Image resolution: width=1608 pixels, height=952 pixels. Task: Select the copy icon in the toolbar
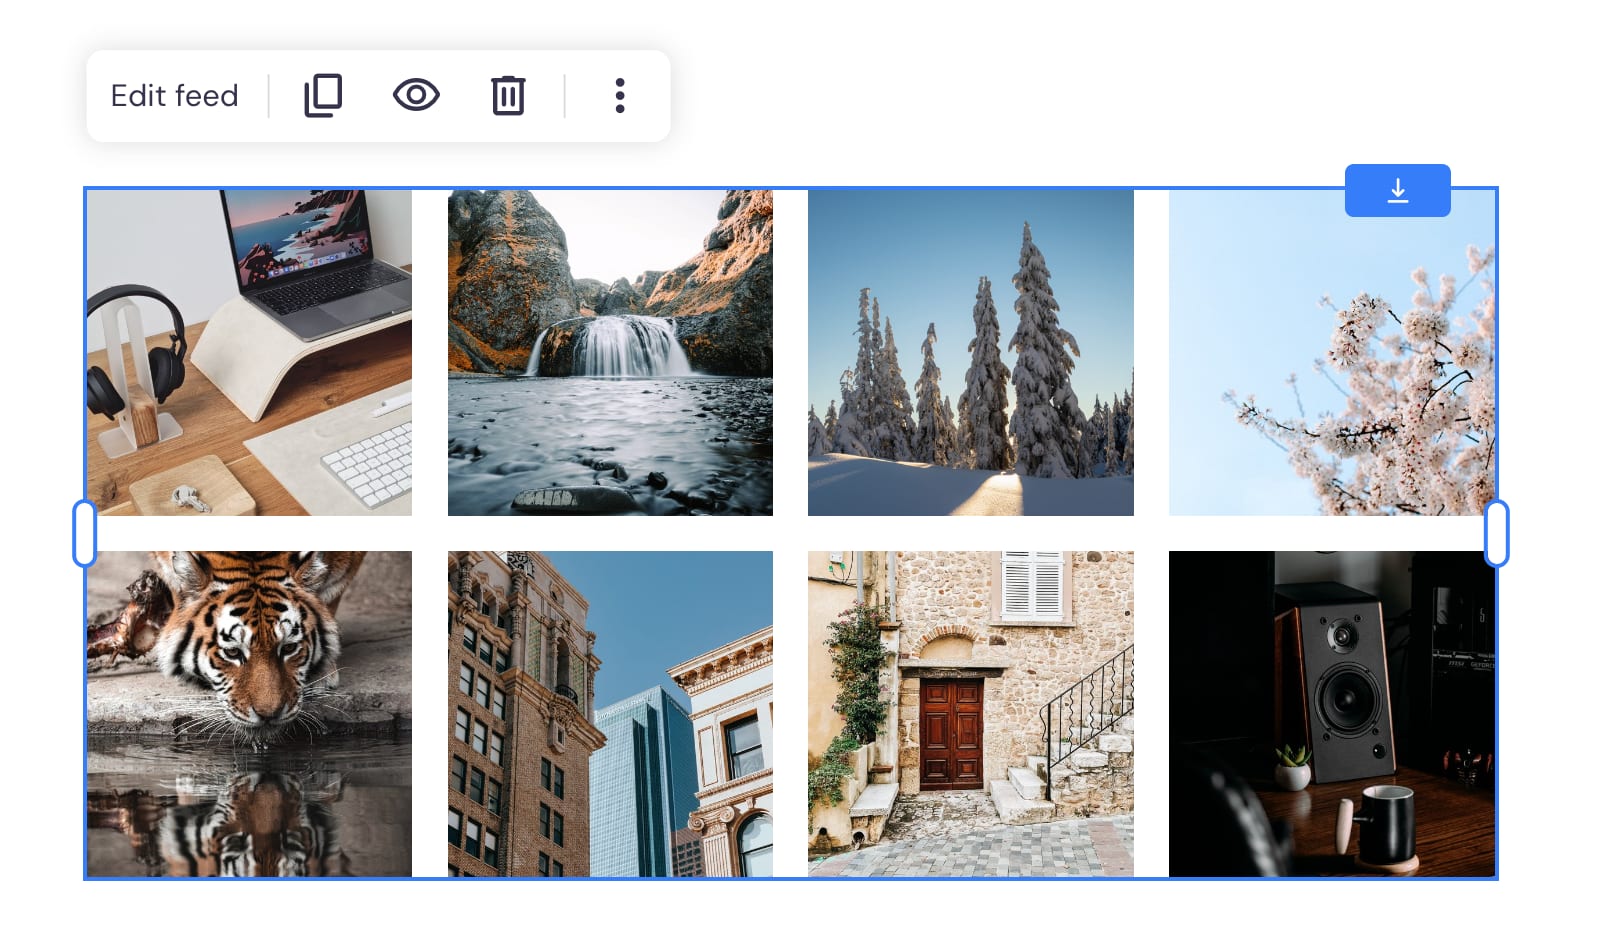(322, 95)
